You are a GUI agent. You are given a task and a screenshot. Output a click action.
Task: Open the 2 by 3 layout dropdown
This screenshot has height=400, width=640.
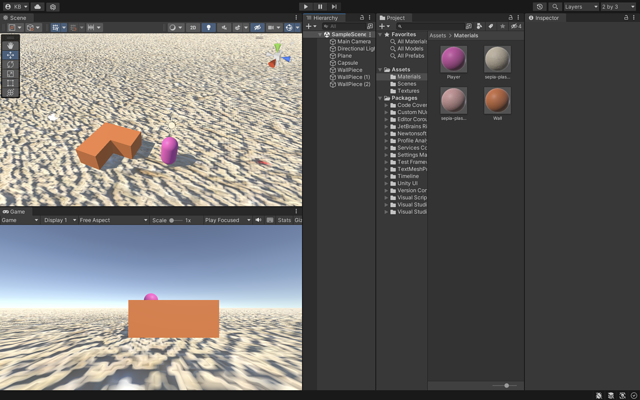pos(618,7)
